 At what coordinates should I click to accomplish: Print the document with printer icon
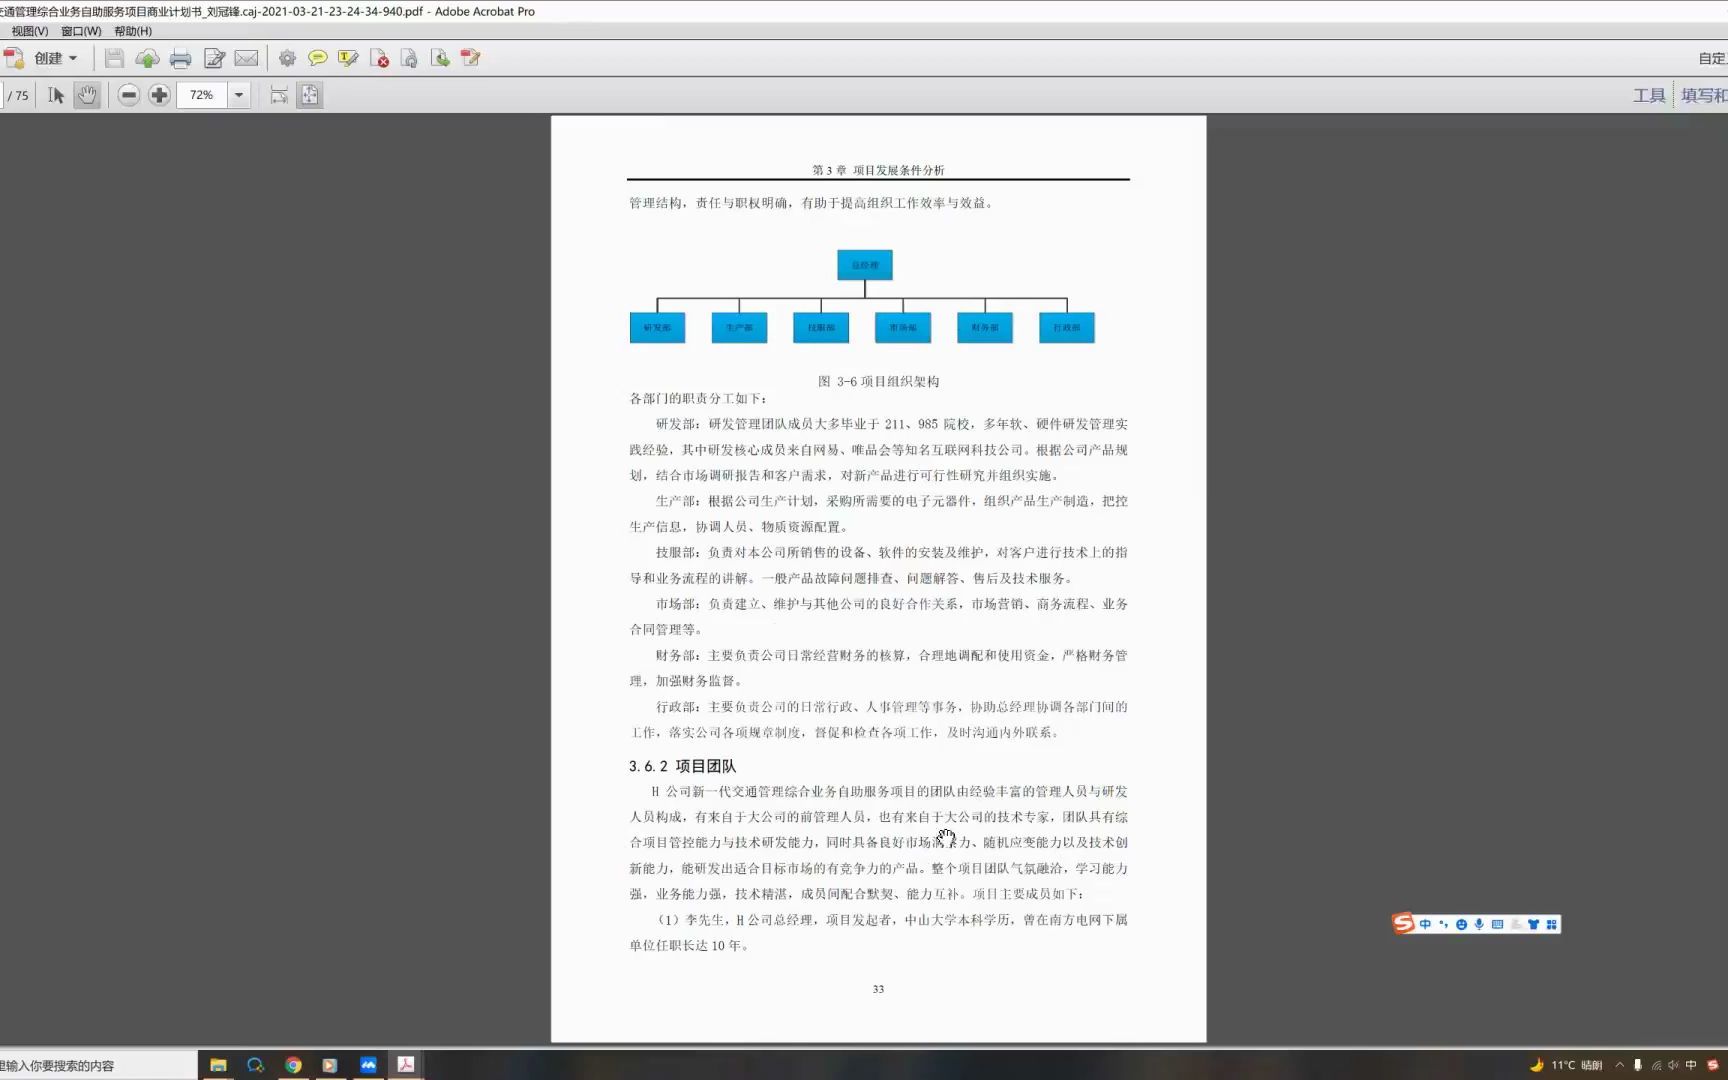[x=180, y=58]
